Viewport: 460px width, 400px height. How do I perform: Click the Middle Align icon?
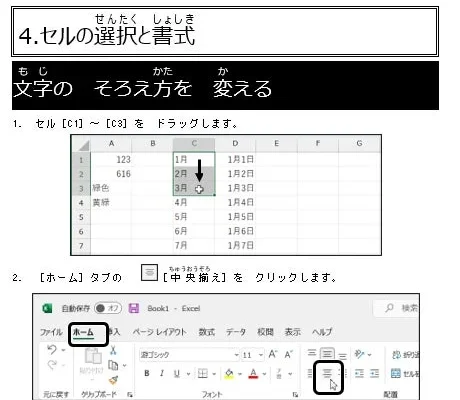pyautogui.click(x=327, y=353)
